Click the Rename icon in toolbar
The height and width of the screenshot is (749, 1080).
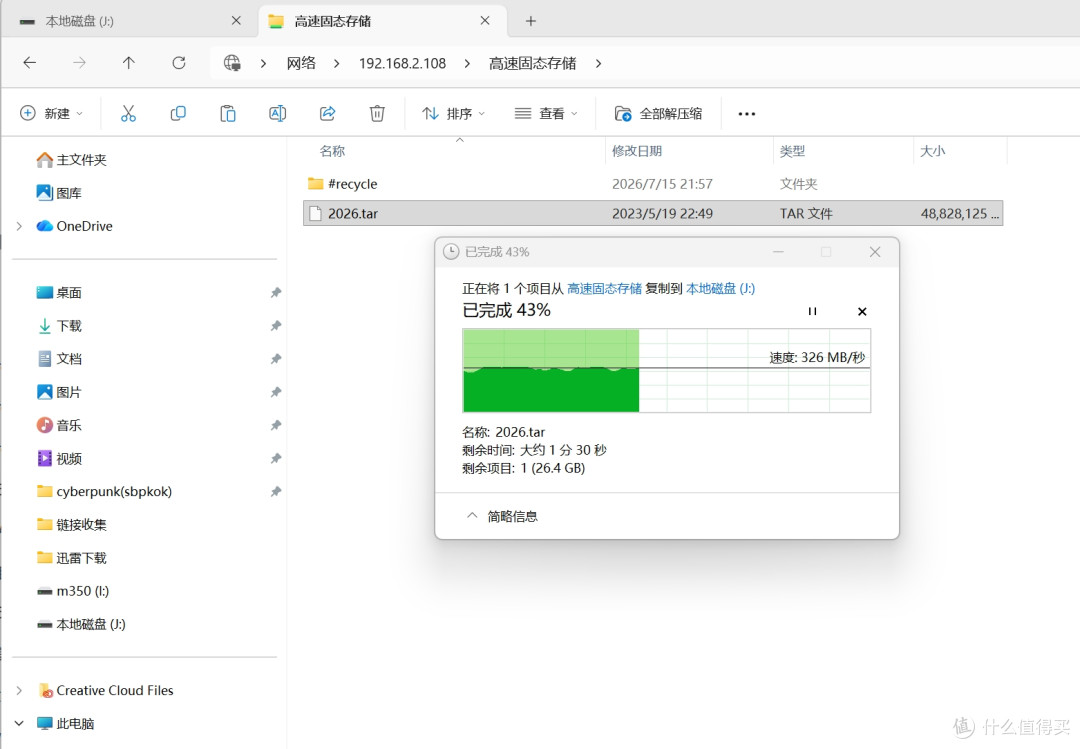[x=277, y=114]
